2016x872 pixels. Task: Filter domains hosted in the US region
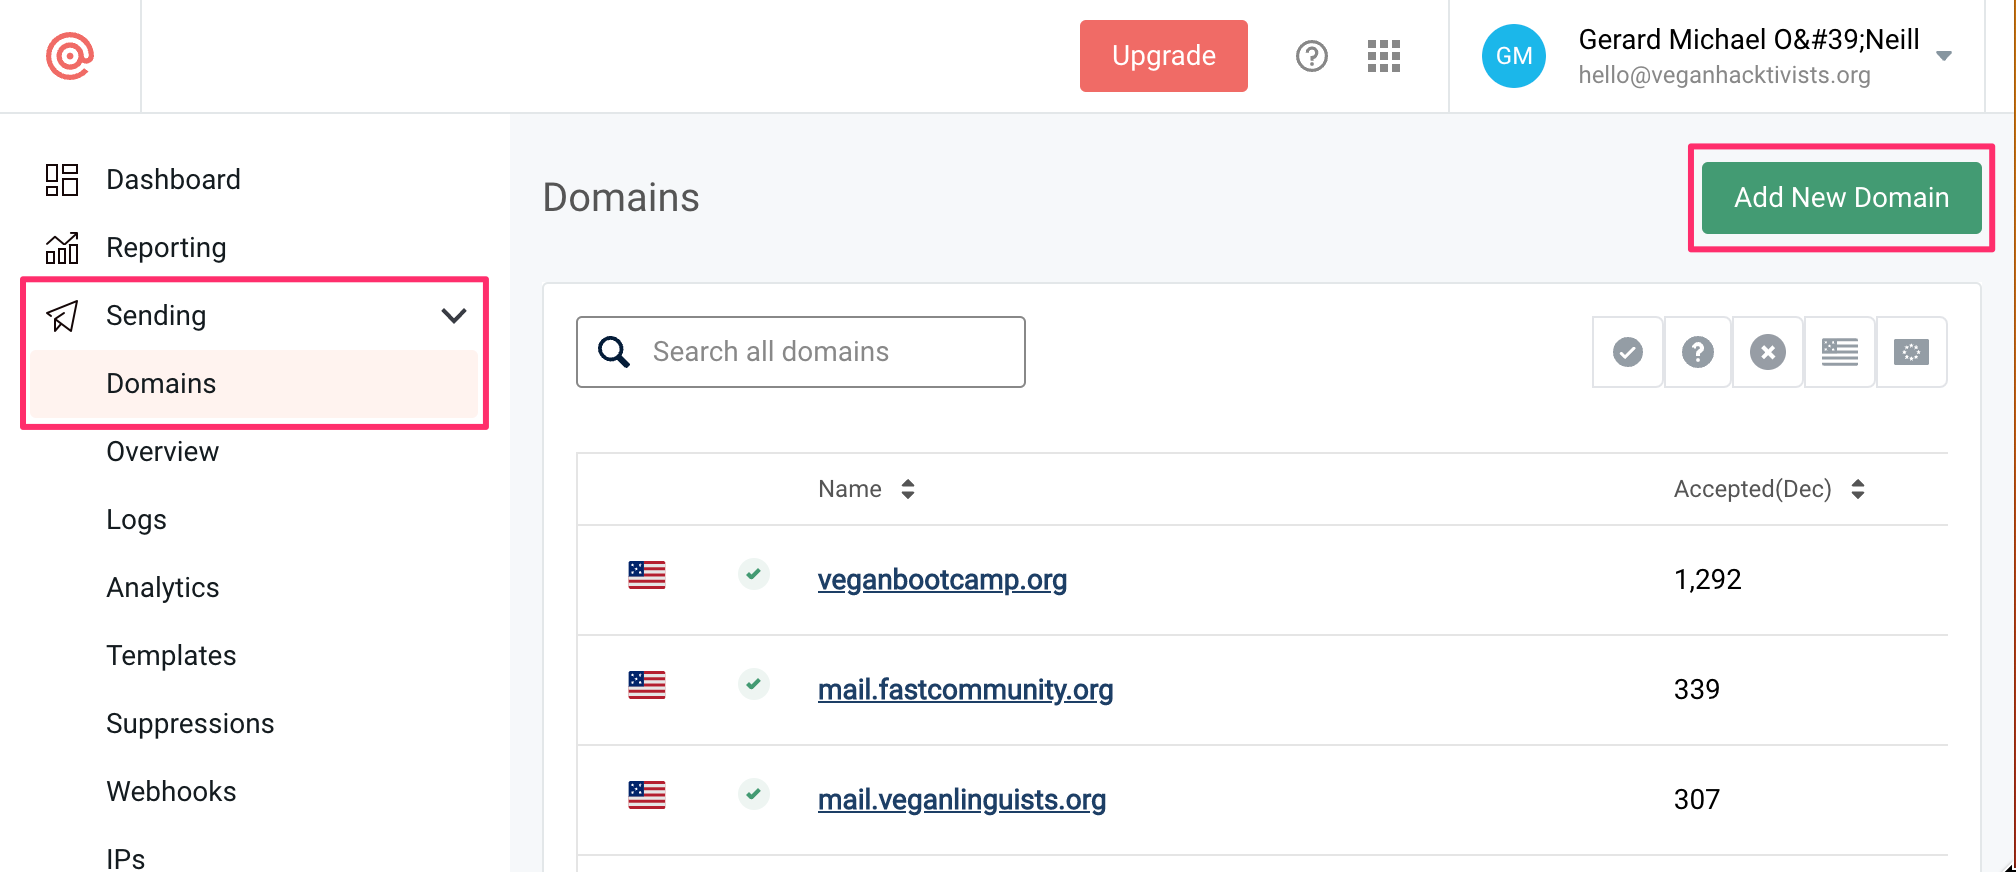click(1839, 352)
